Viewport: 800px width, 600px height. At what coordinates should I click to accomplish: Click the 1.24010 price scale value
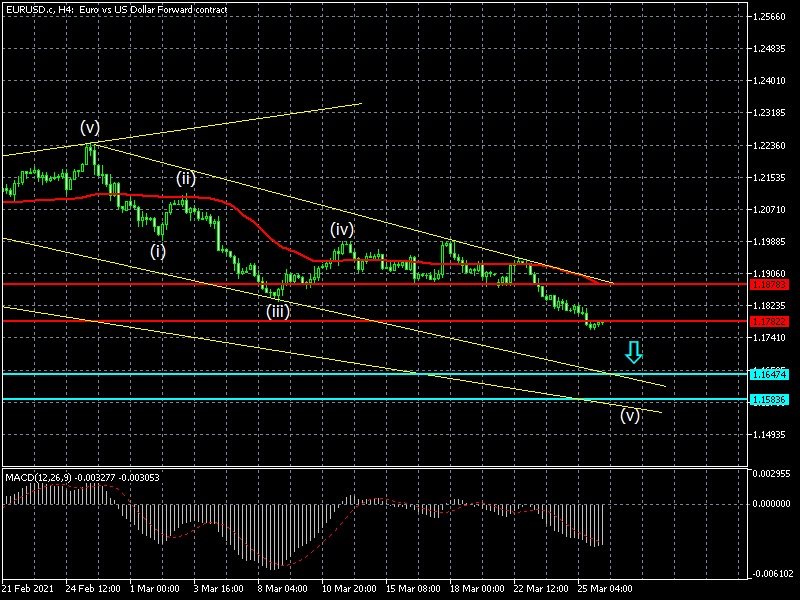point(771,81)
